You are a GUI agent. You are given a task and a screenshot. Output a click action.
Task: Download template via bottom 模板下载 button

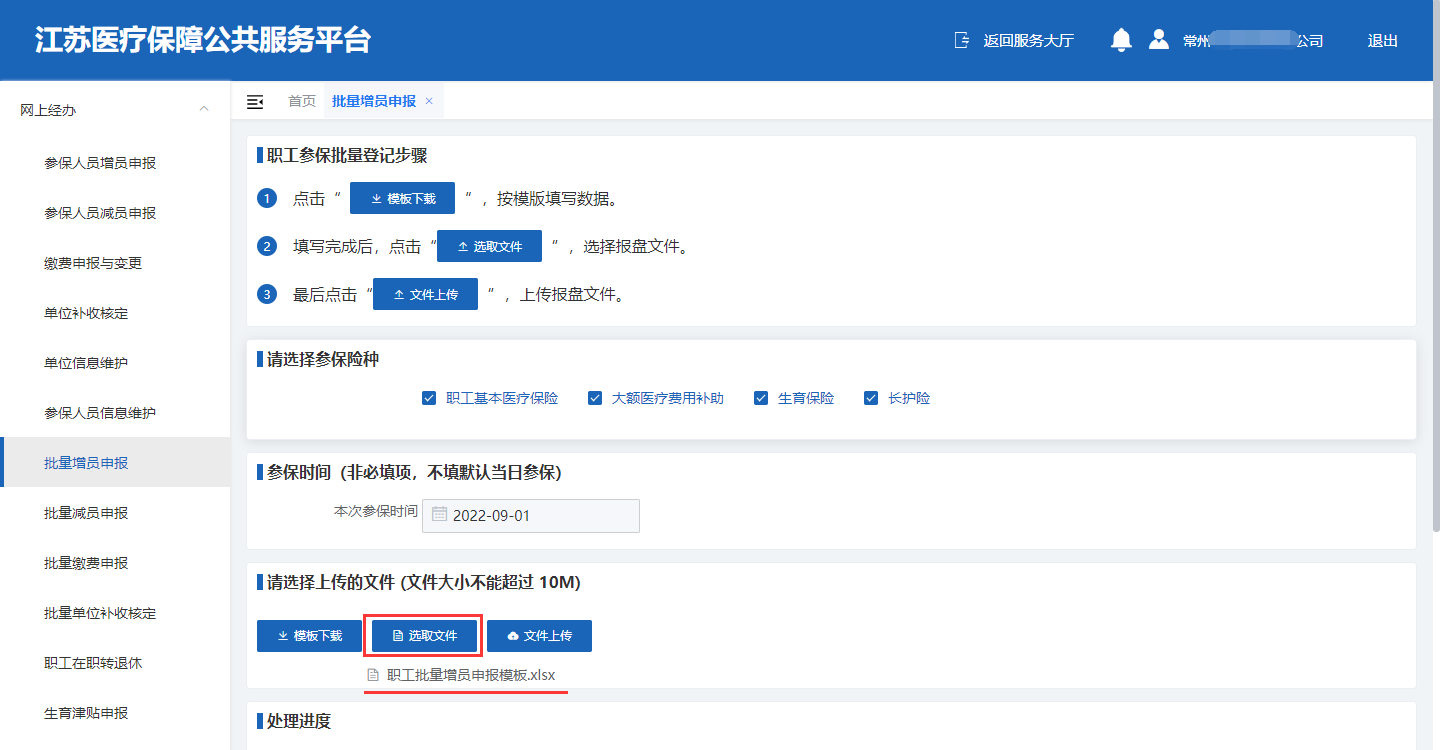[309, 636]
